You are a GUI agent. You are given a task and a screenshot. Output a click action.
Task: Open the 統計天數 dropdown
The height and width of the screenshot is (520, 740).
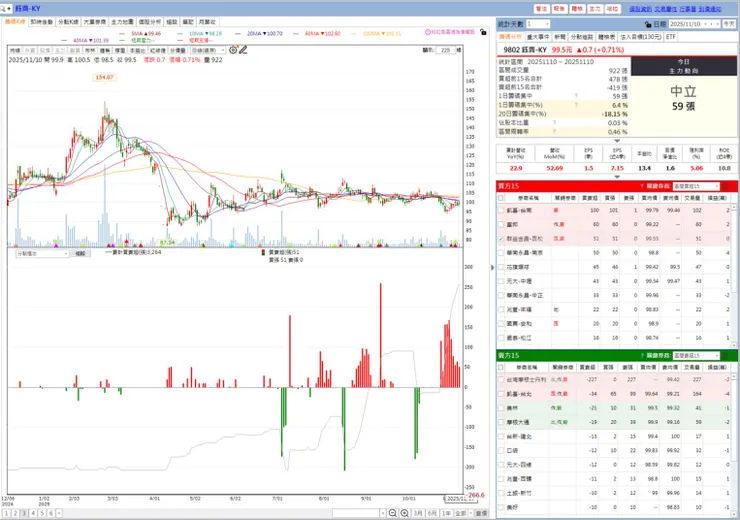538,24
